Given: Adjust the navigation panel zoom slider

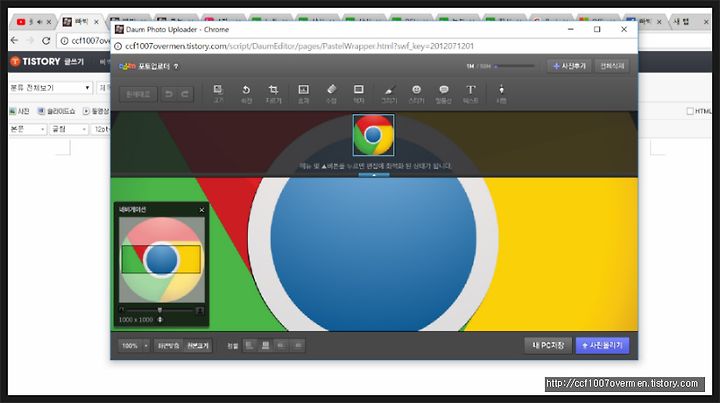Looking at the screenshot, I should [x=160, y=310].
